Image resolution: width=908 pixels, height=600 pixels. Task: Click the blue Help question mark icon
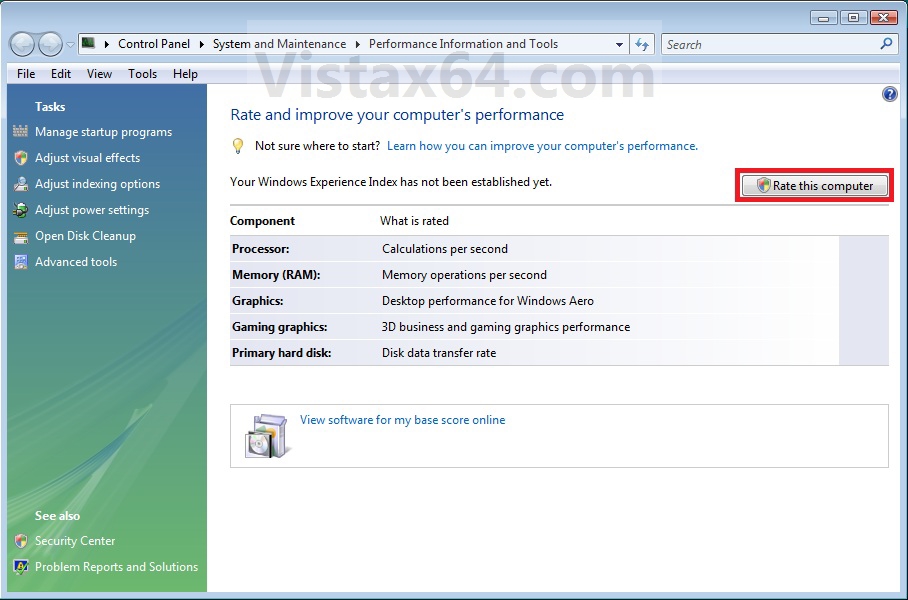[x=889, y=94]
